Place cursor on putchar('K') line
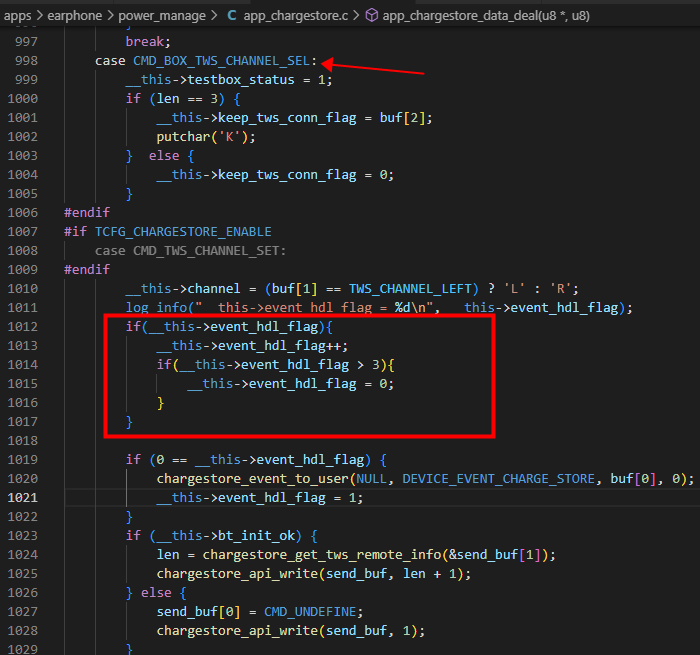The height and width of the screenshot is (655, 700). 206,137
